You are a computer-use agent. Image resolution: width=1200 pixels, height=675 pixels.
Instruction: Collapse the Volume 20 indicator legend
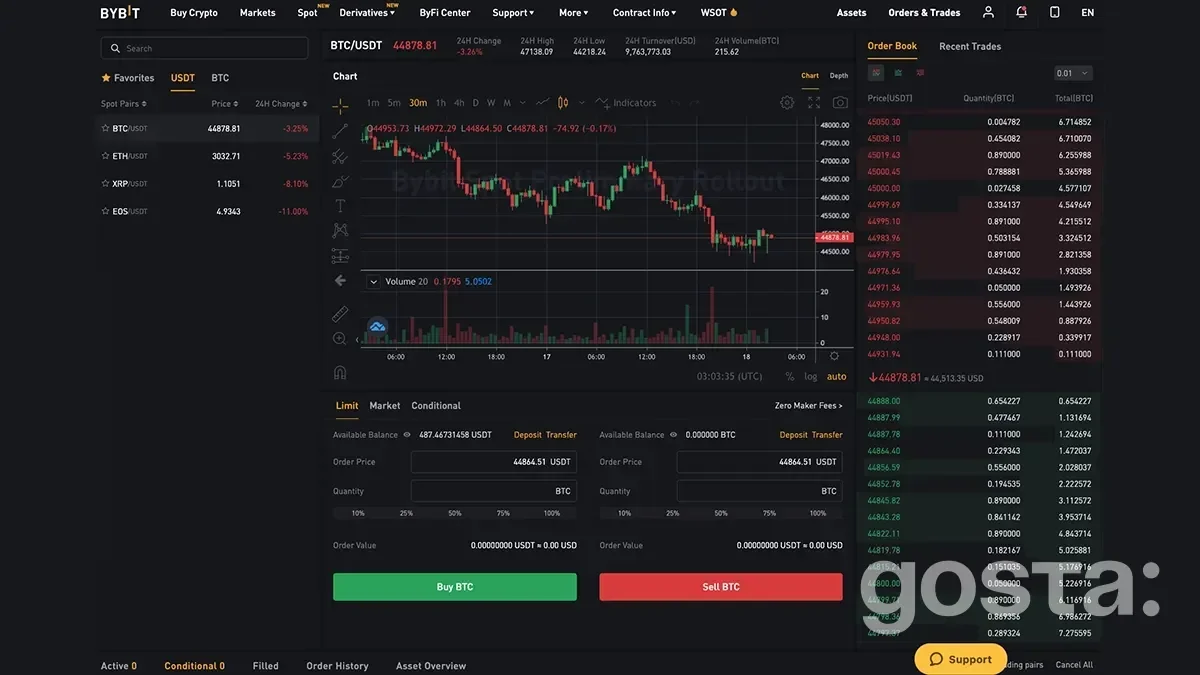374,282
